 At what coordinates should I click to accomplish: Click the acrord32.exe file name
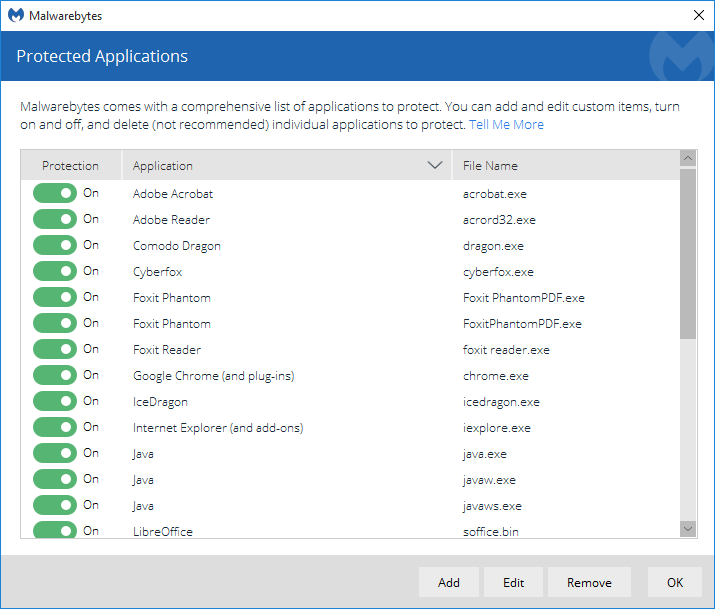click(499, 220)
